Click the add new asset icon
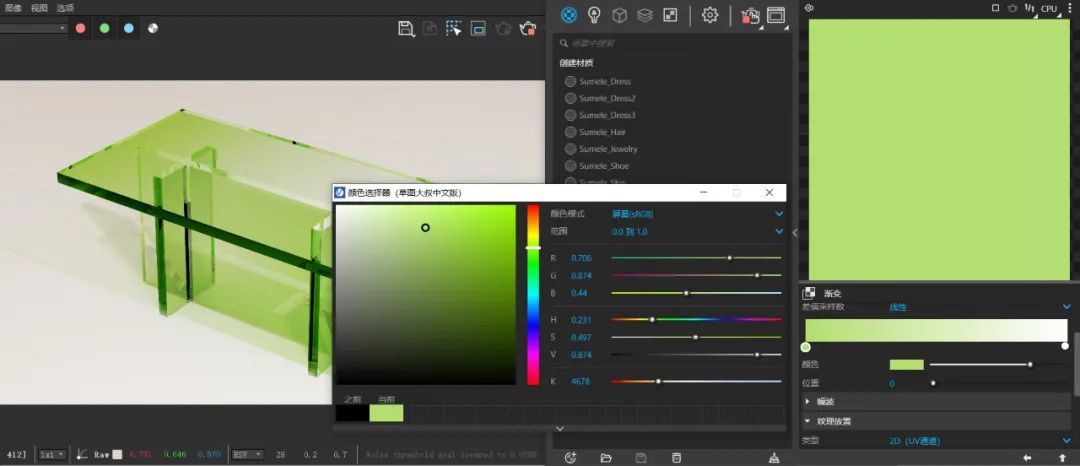 pos(570,458)
